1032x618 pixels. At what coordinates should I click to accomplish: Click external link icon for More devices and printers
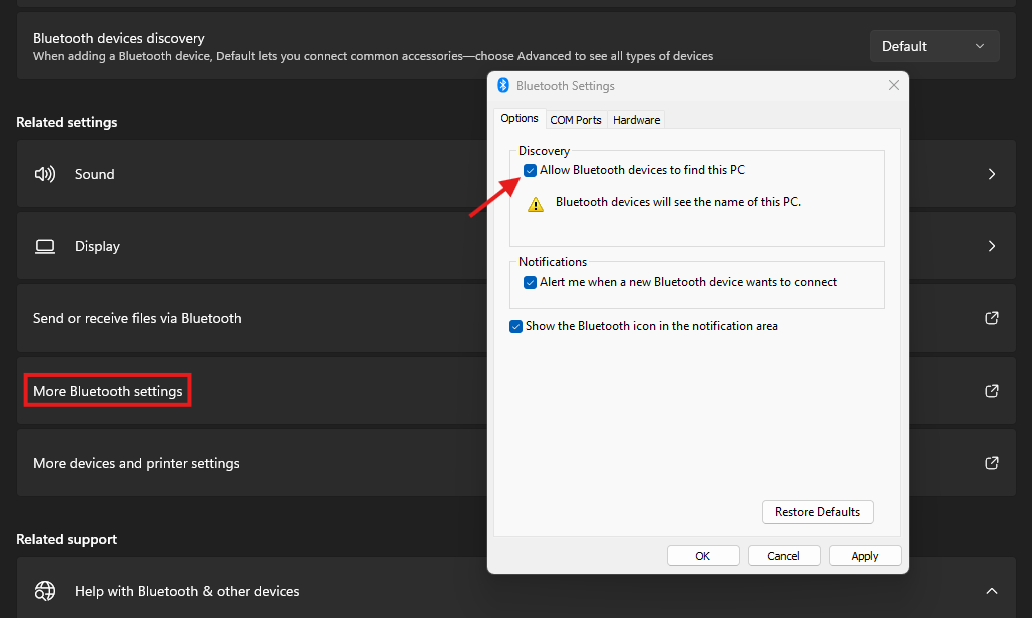click(x=991, y=463)
